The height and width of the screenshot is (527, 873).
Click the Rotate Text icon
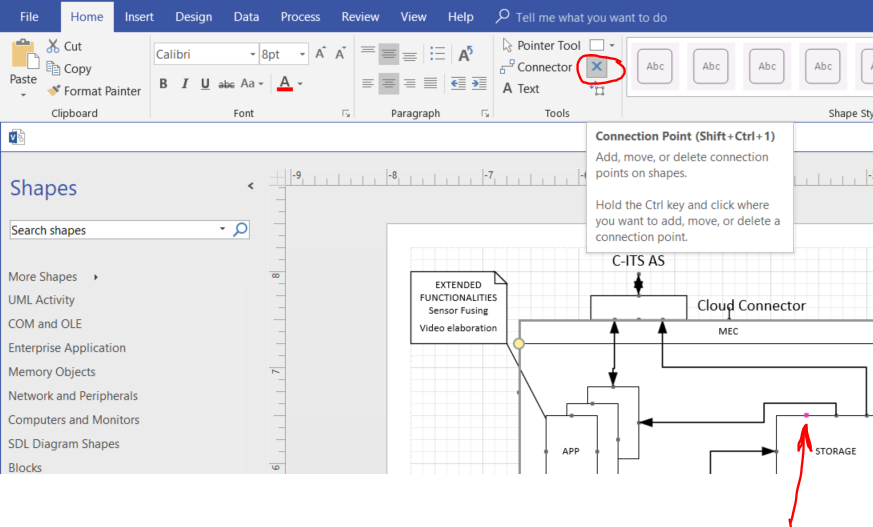[466, 54]
